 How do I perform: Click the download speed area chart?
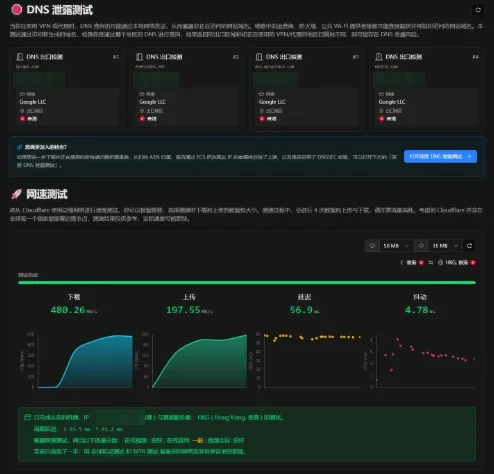click(x=85, y=361)
